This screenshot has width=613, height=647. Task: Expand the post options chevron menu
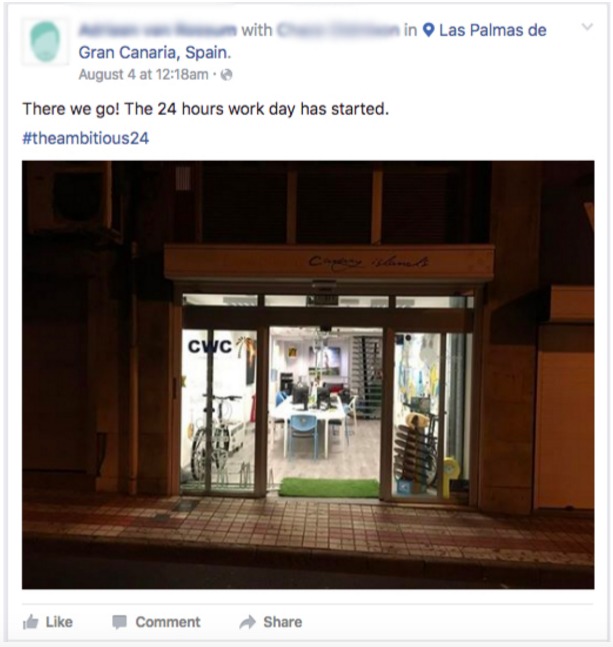(x=587, y=27)
